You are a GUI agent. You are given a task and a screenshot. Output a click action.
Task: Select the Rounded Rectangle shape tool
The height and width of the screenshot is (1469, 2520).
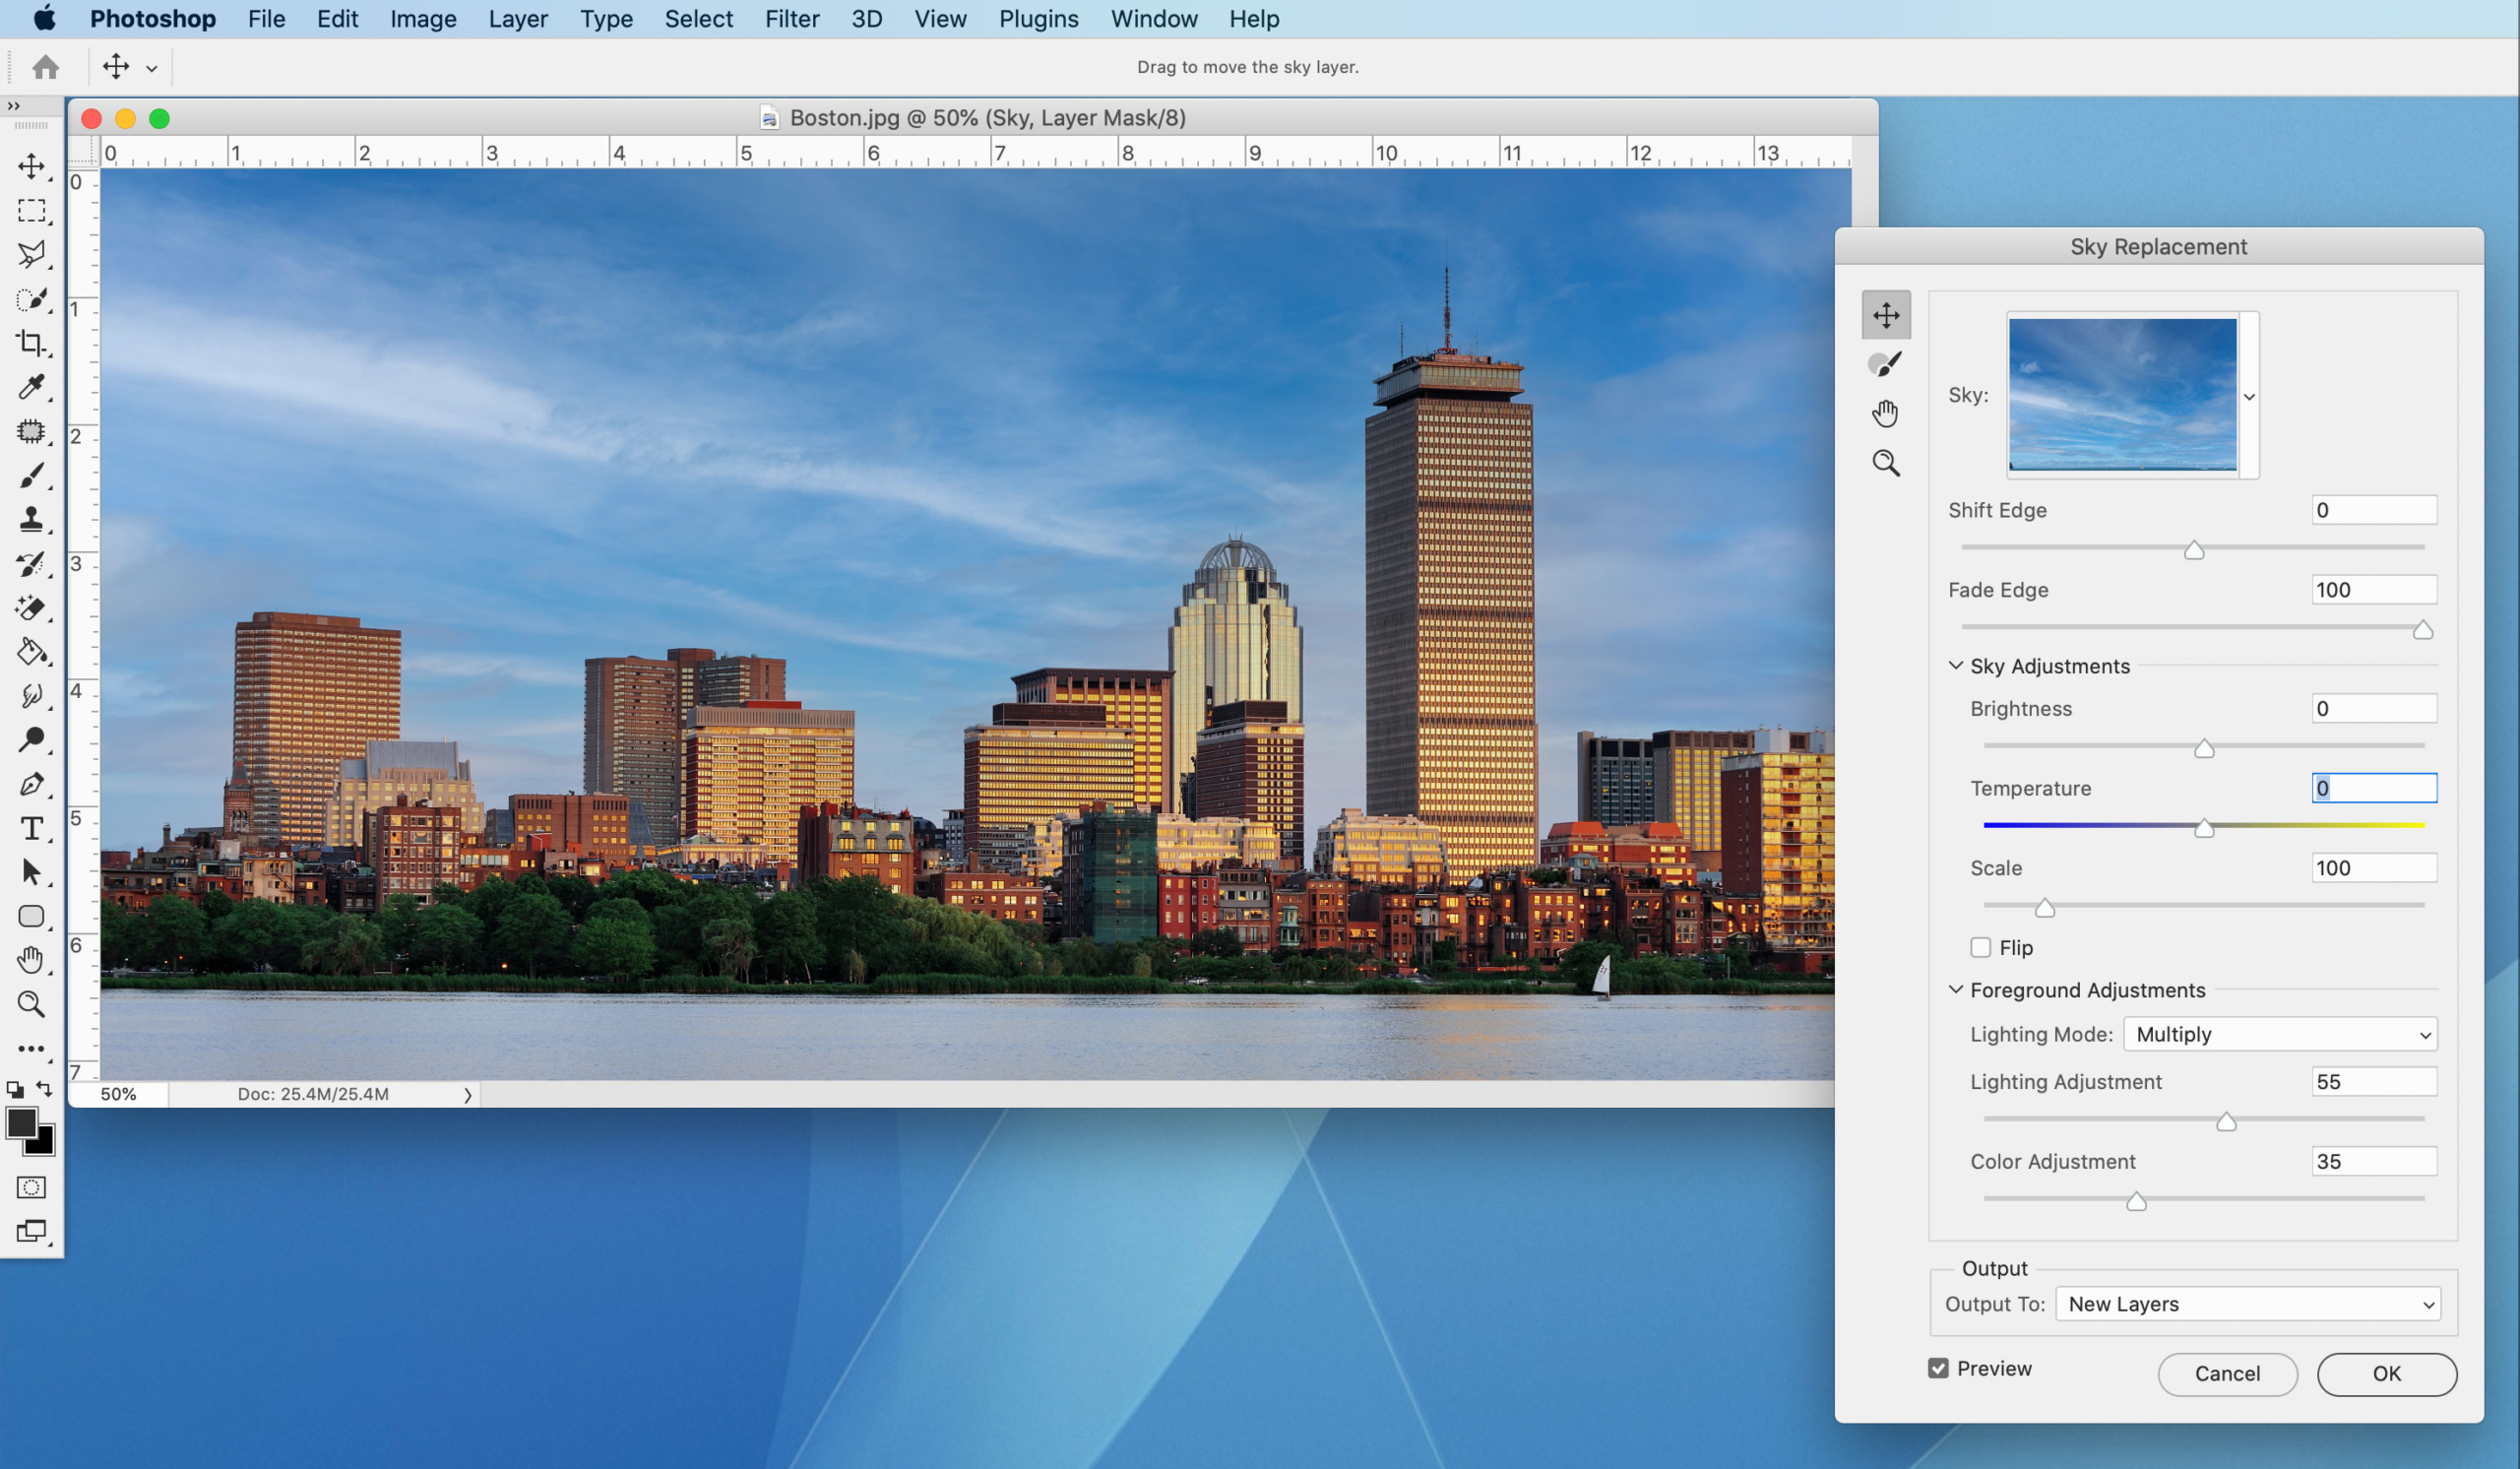(x=31, y=916)
